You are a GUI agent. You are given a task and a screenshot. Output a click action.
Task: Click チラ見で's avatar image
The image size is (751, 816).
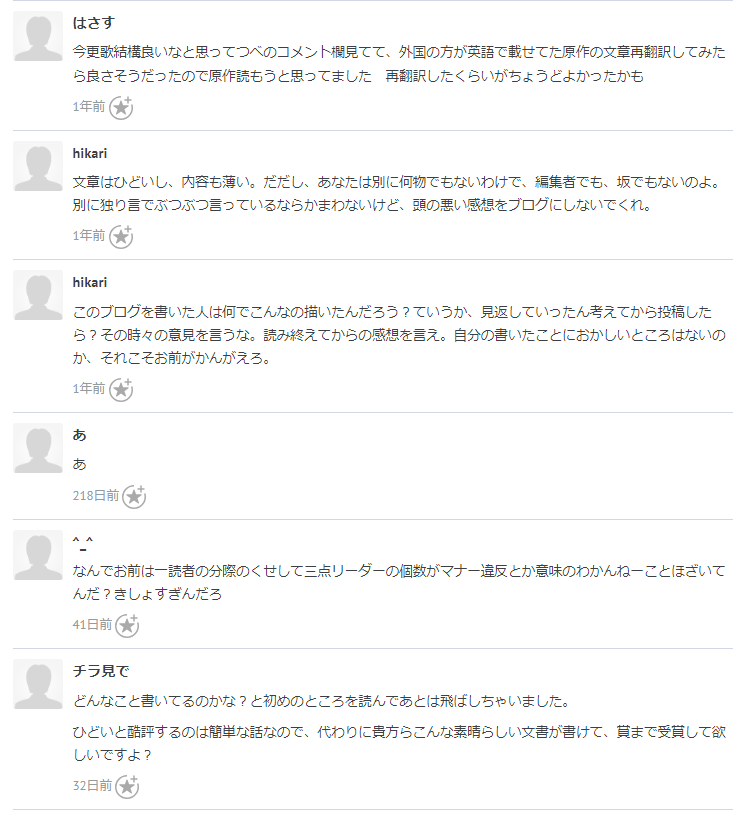[38, 684]
